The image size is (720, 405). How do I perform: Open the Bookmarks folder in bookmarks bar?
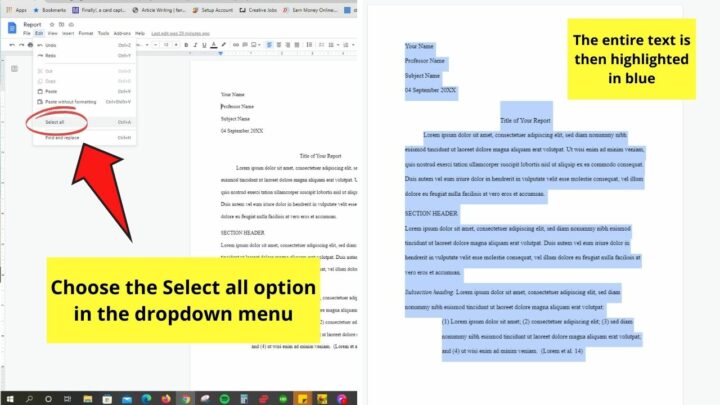(x=50, y=10)
